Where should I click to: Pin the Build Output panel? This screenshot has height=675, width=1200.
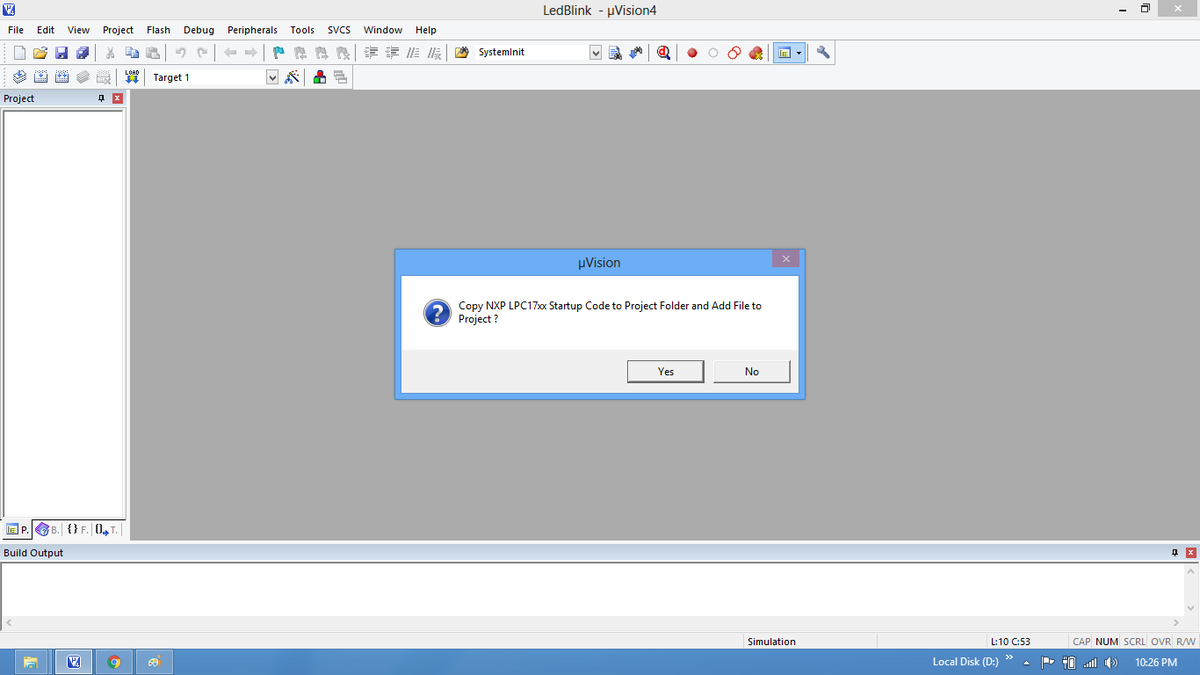tap(1173, 553)
